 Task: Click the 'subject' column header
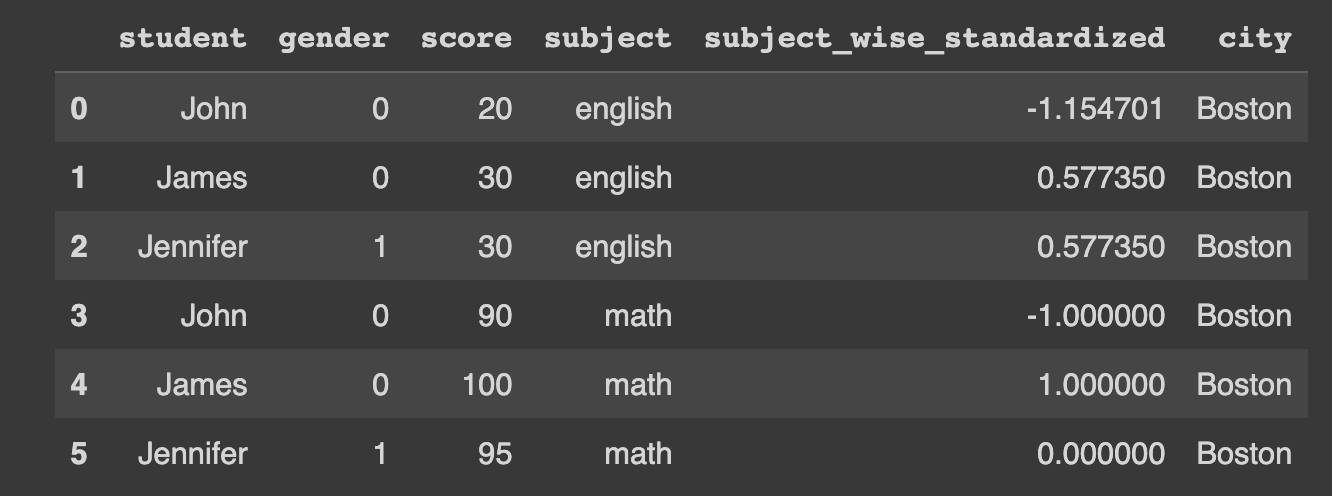pos(607,38)
